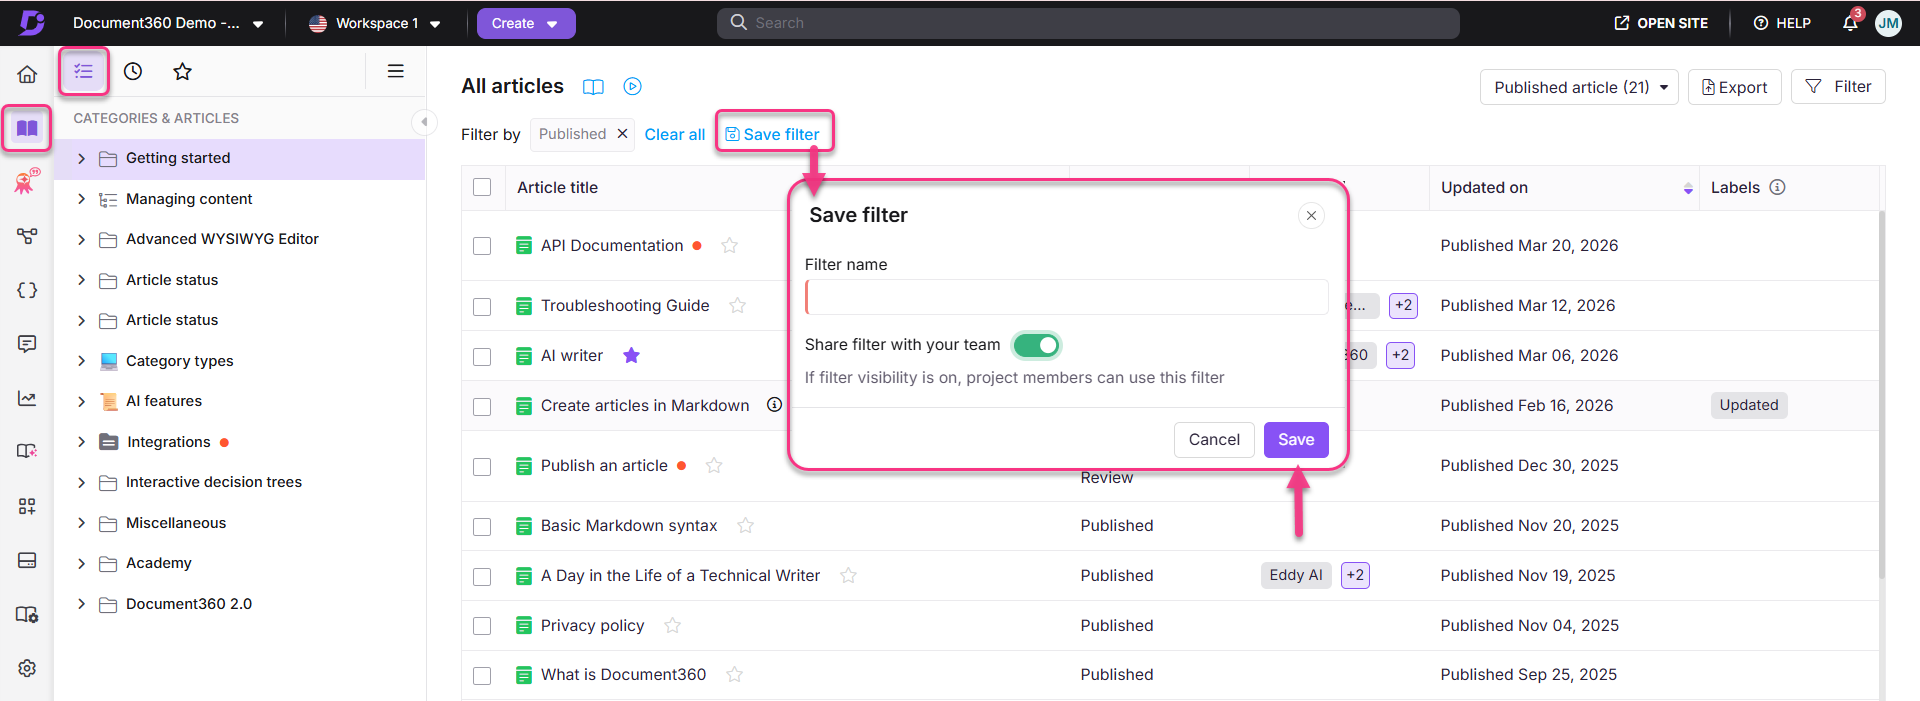The height and width of the screenshot is (701, 1920).
Task: Open the Create menu
Action: pos(526,22)
